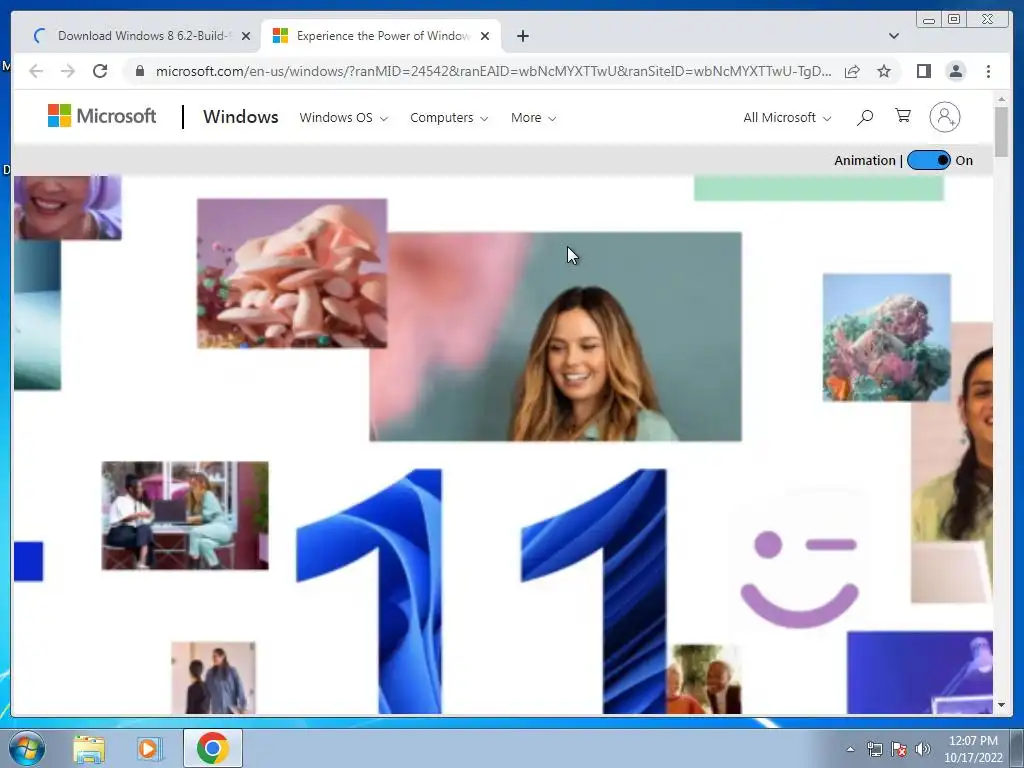Open tab search chevron

(893, 36)
